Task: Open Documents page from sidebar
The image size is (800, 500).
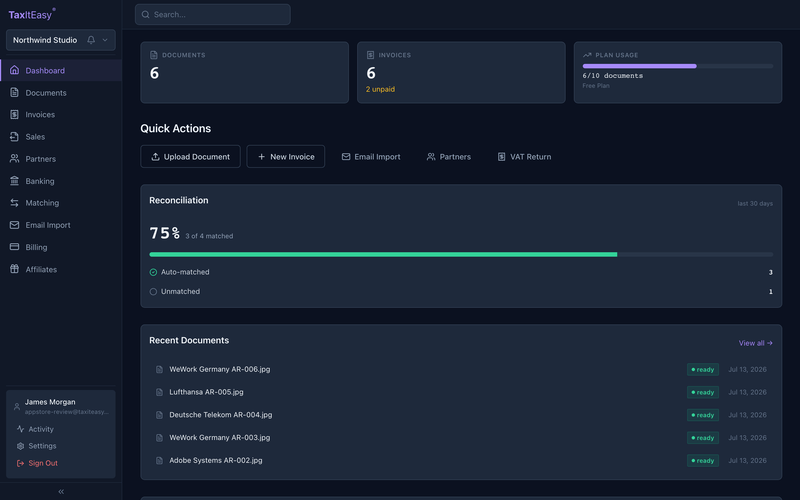Action: pyautogui.click(x=61, y=92)
